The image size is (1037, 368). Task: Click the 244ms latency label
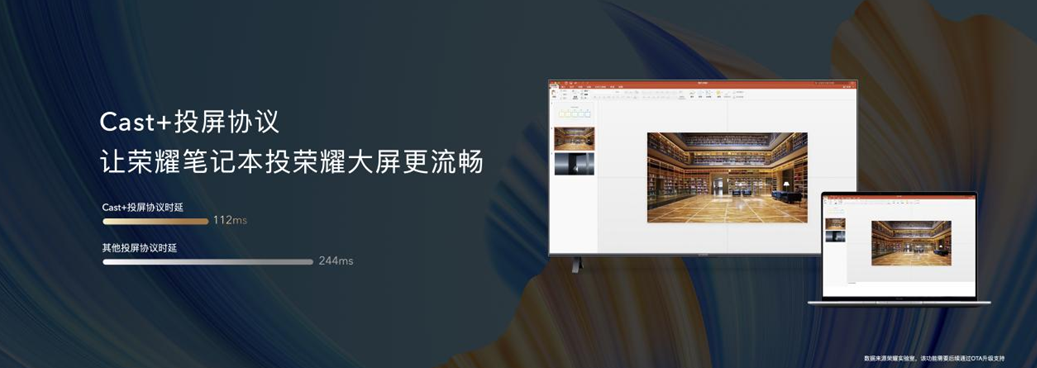(x=336, y=261)
